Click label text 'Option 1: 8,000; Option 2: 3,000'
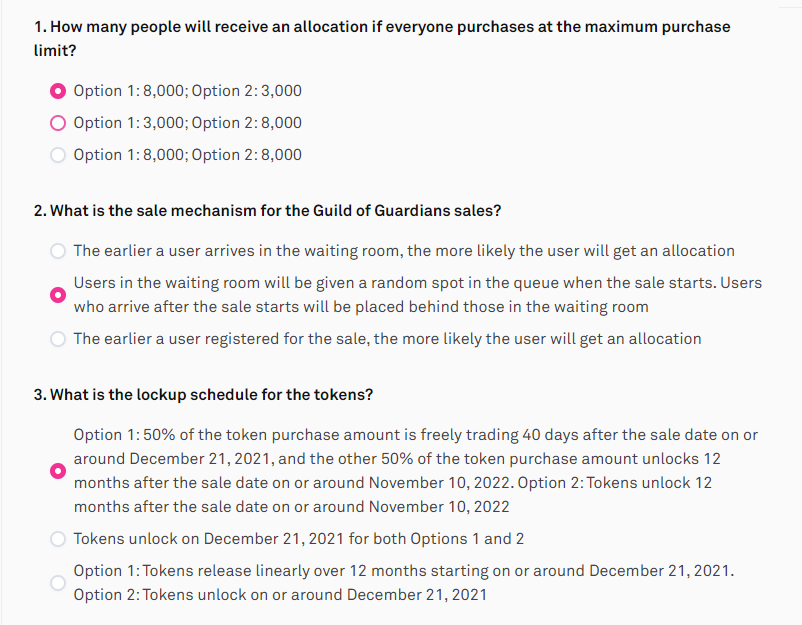 [188, 91]
